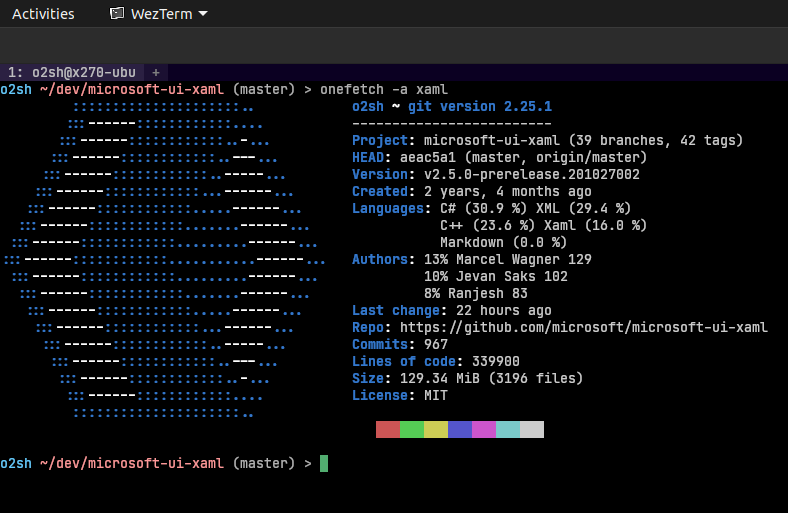
Task: Click author line '13% Marcel Wagner 129'
Action: click(508, 259)
